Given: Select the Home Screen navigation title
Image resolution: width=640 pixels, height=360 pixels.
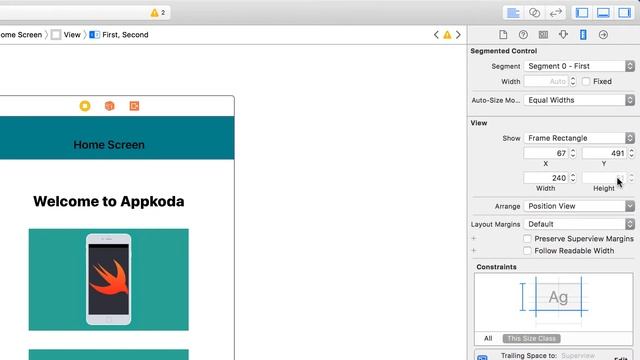Looking at the screenshot, I should pos(109,144).
